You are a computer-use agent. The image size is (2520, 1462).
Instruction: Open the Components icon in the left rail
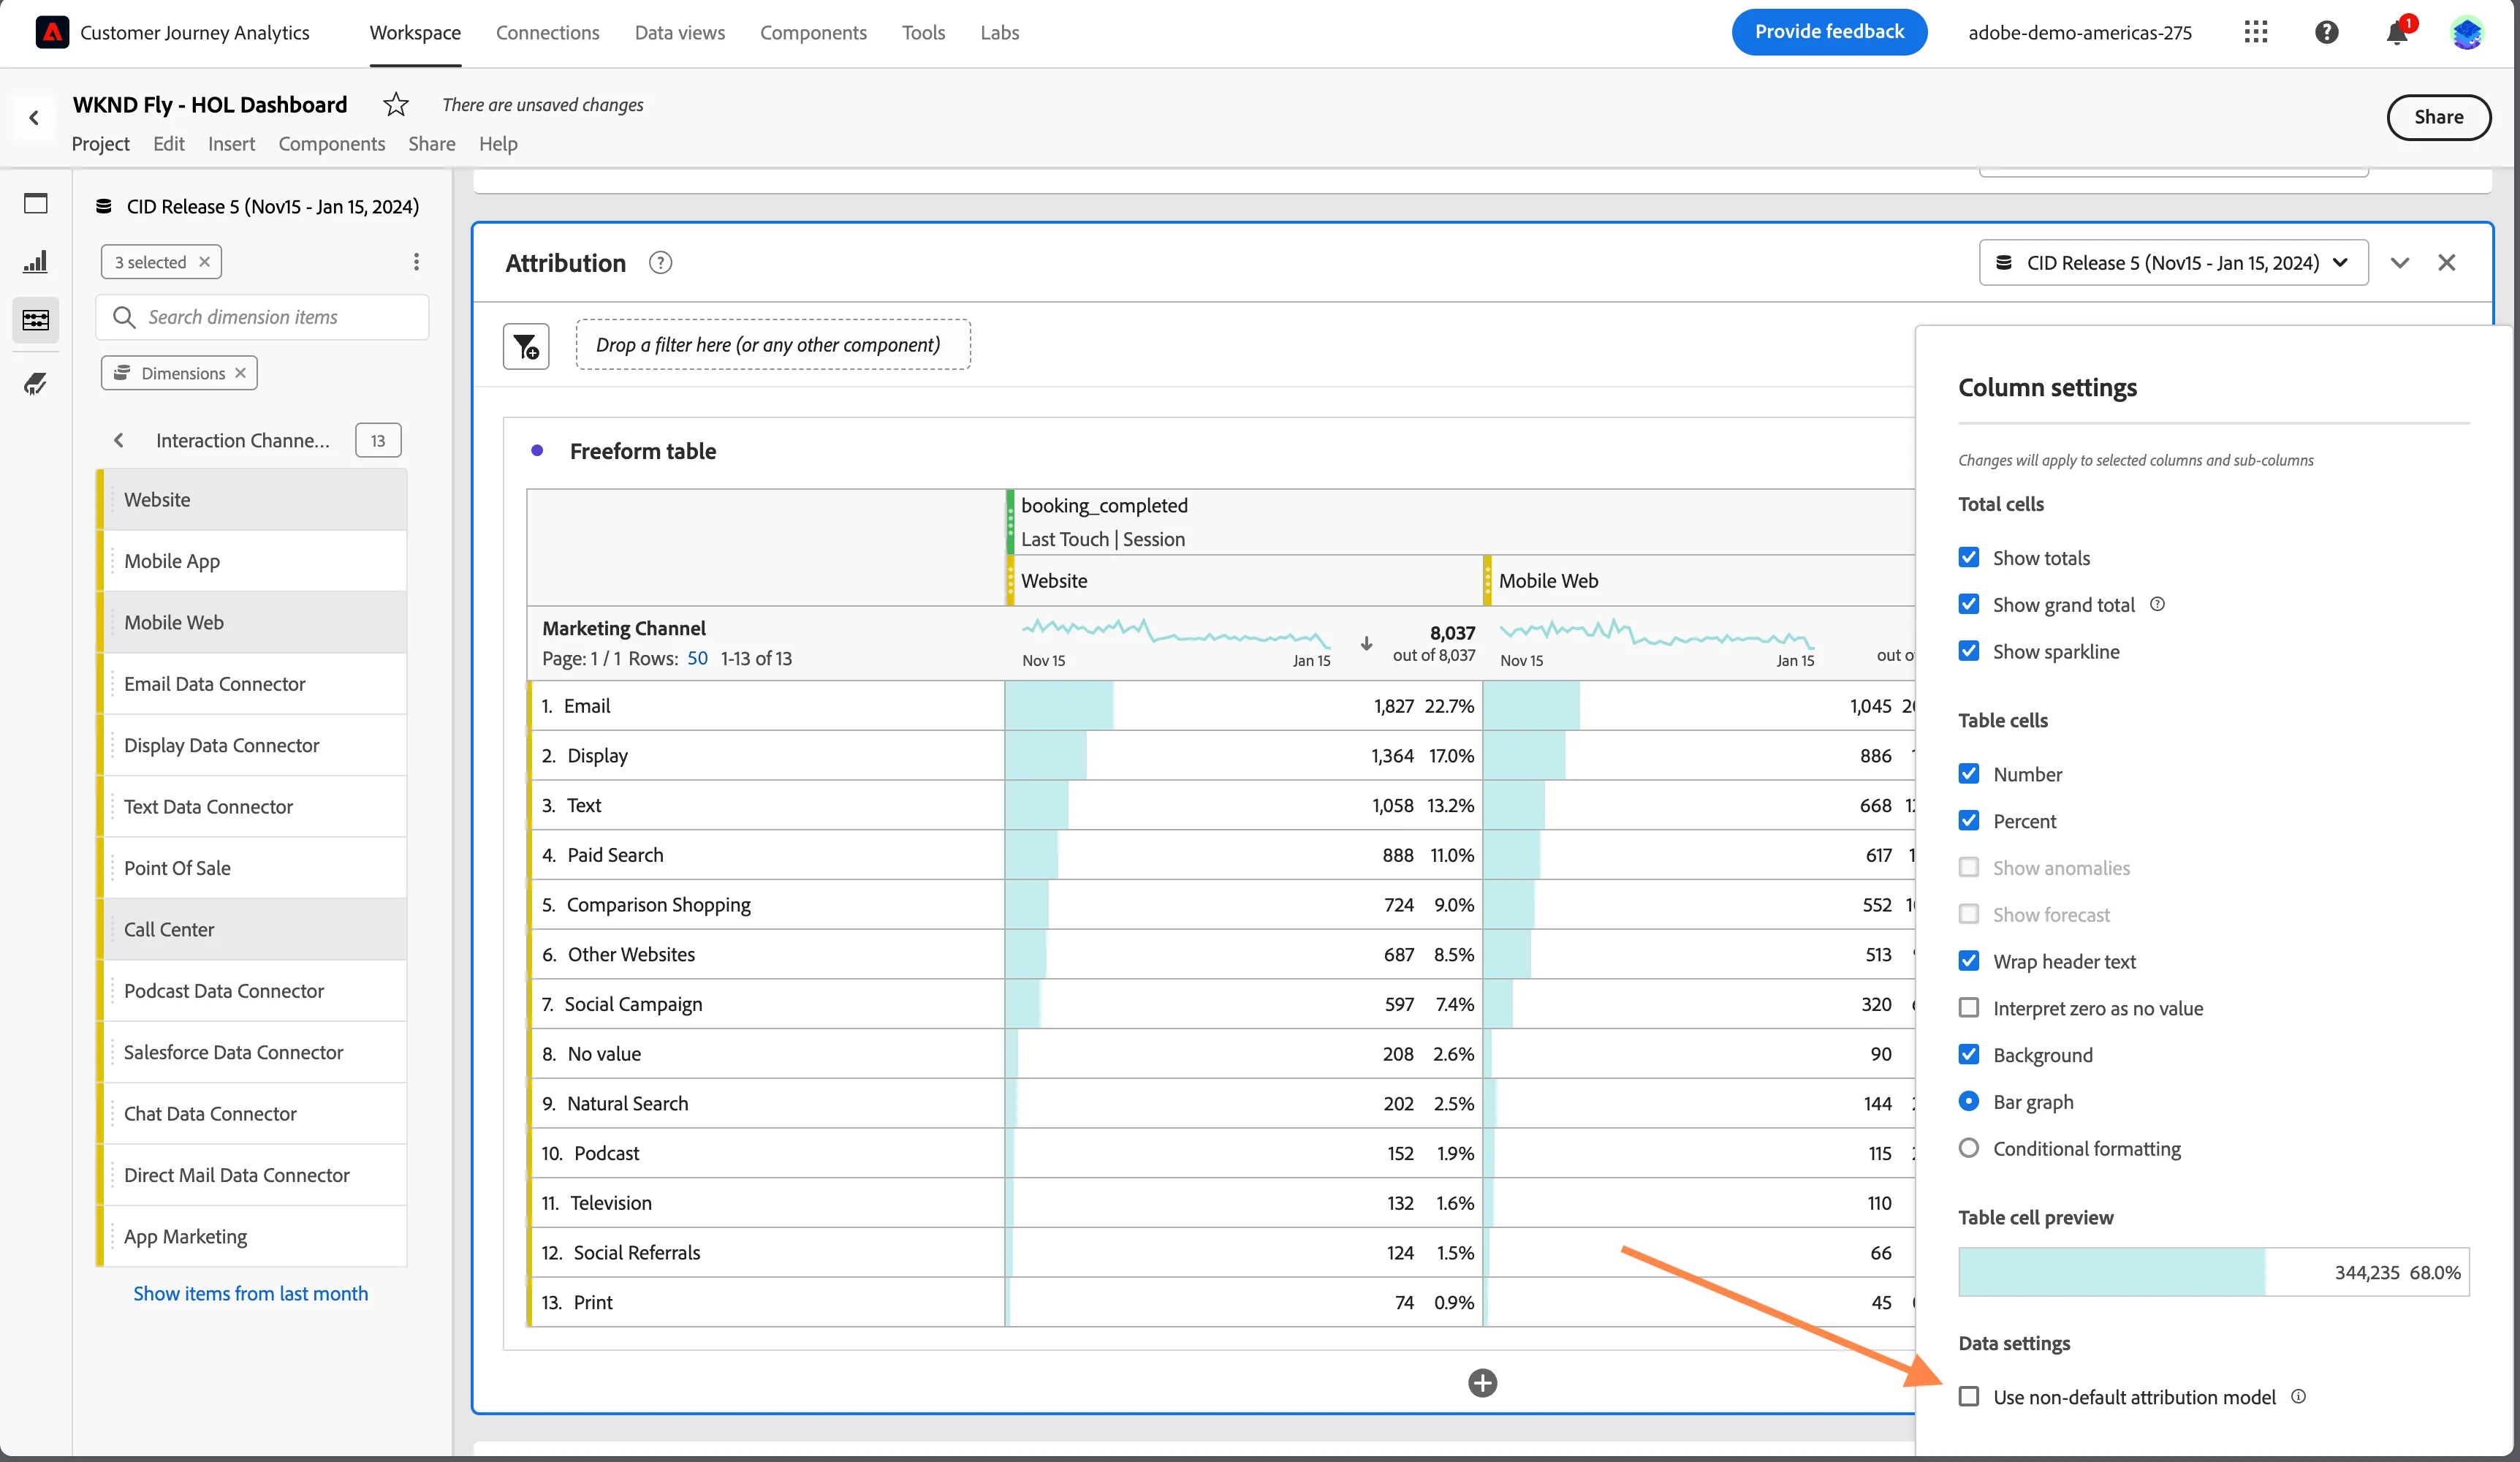[36, 320]
